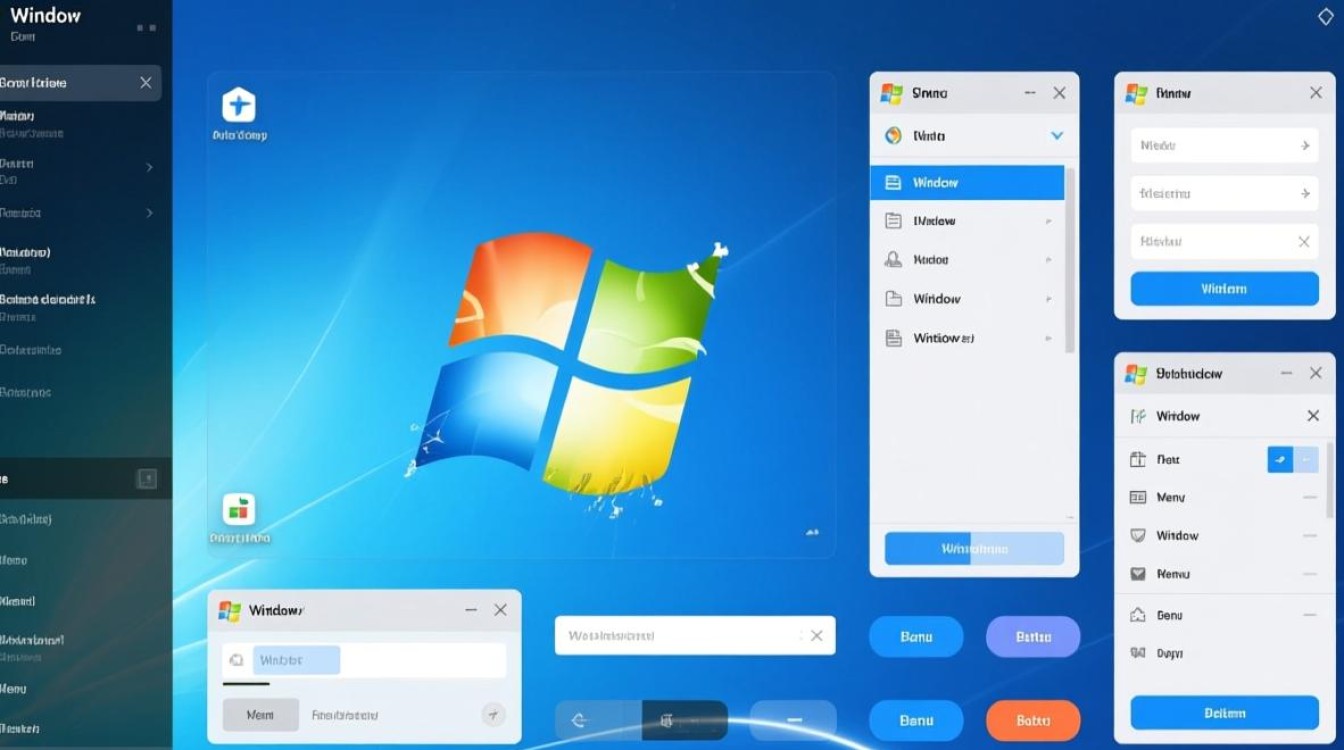Expand the second sidebar item with right chevron
The width and height of the screenshot is (1344, 750).
(149, 213)
